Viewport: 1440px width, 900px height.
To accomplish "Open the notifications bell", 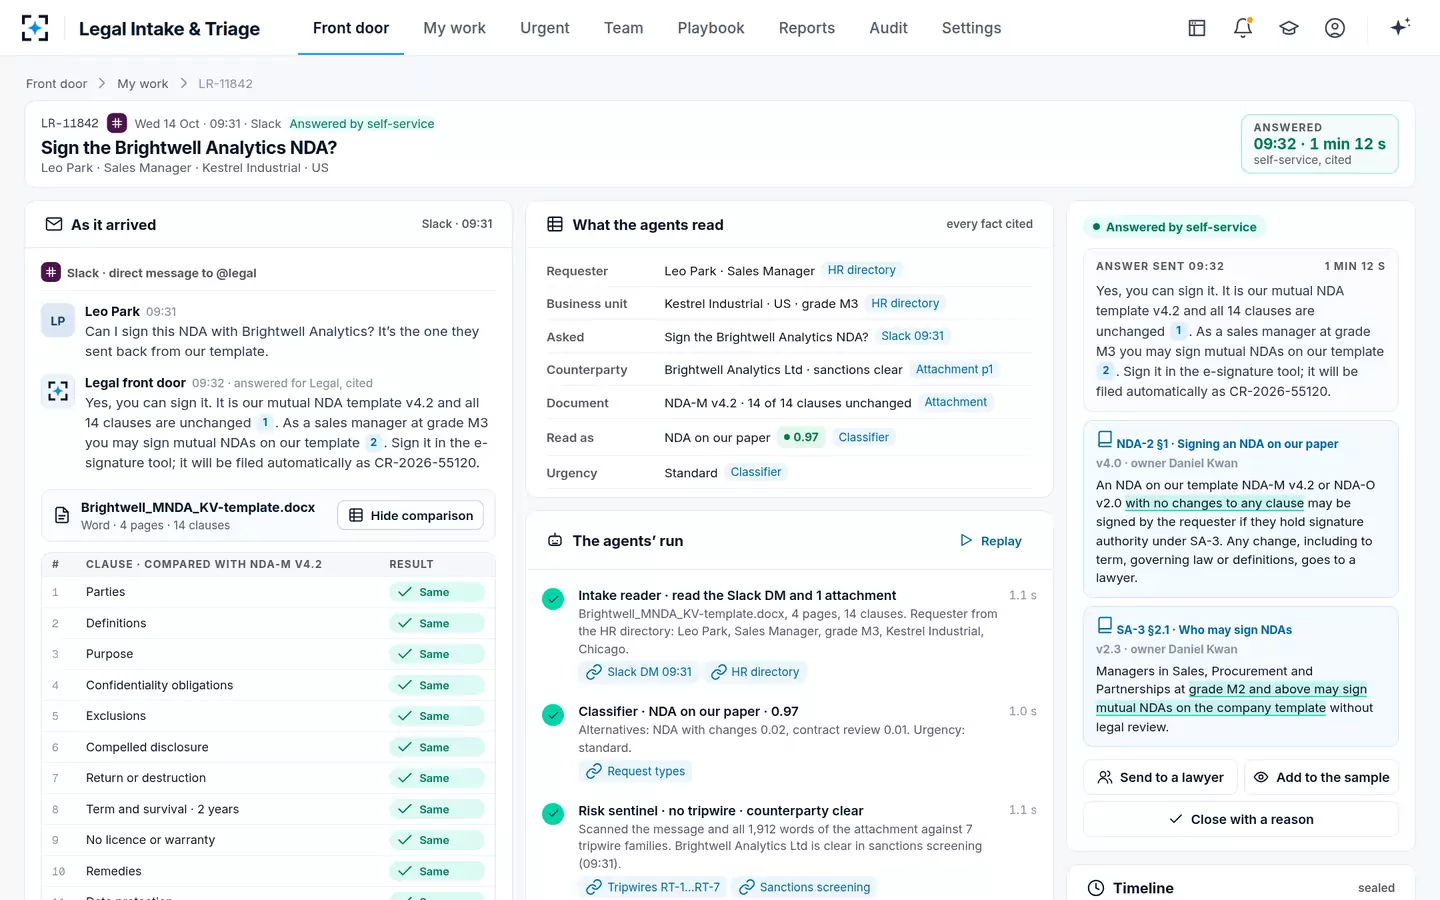I will coord(1243,28).
